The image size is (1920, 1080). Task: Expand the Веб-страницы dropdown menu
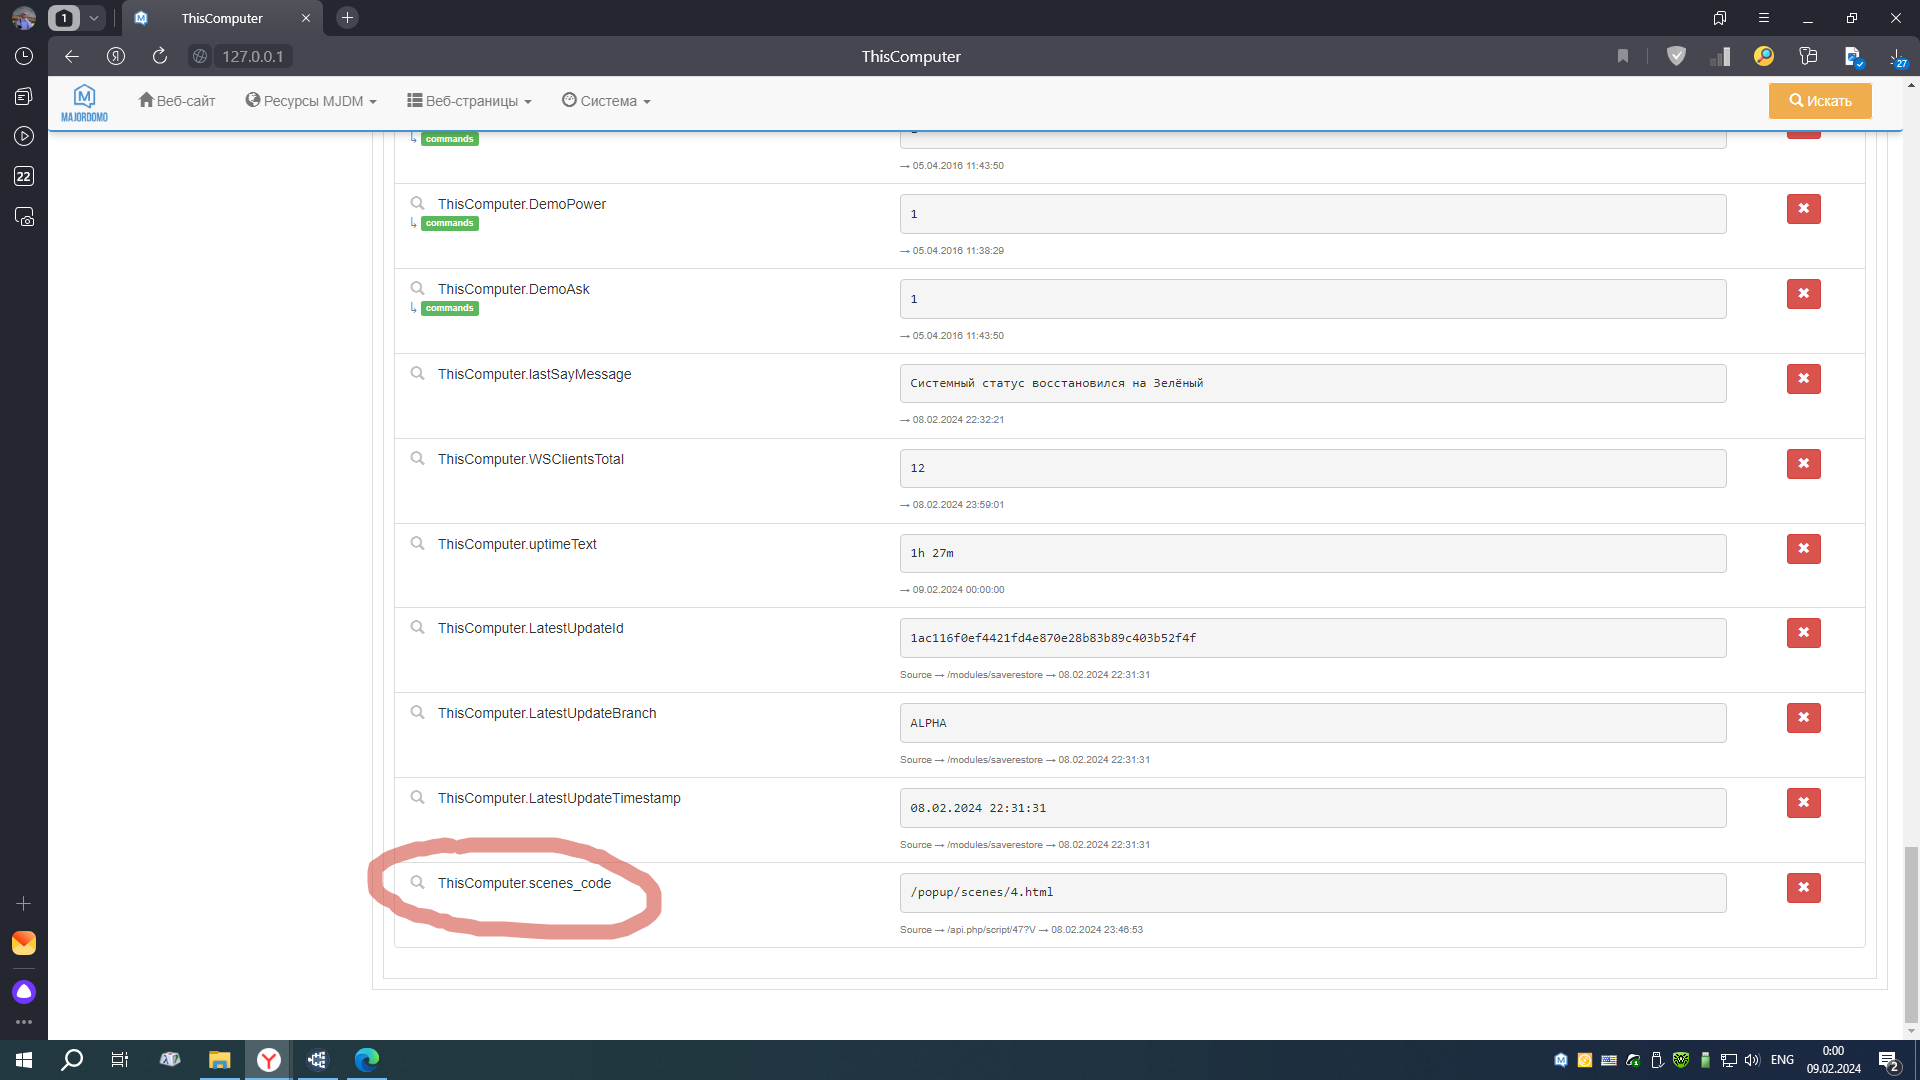[469, 101]
